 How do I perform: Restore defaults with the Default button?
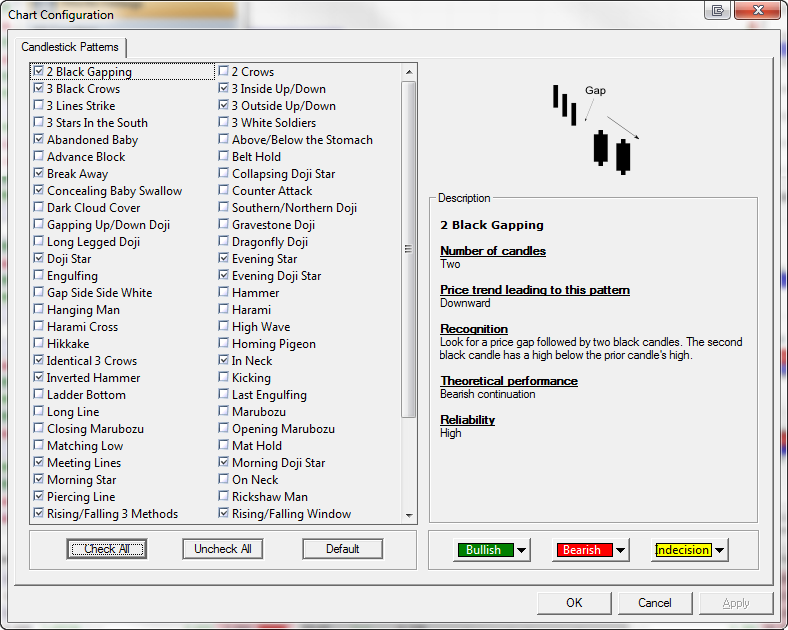pos(342,549)
